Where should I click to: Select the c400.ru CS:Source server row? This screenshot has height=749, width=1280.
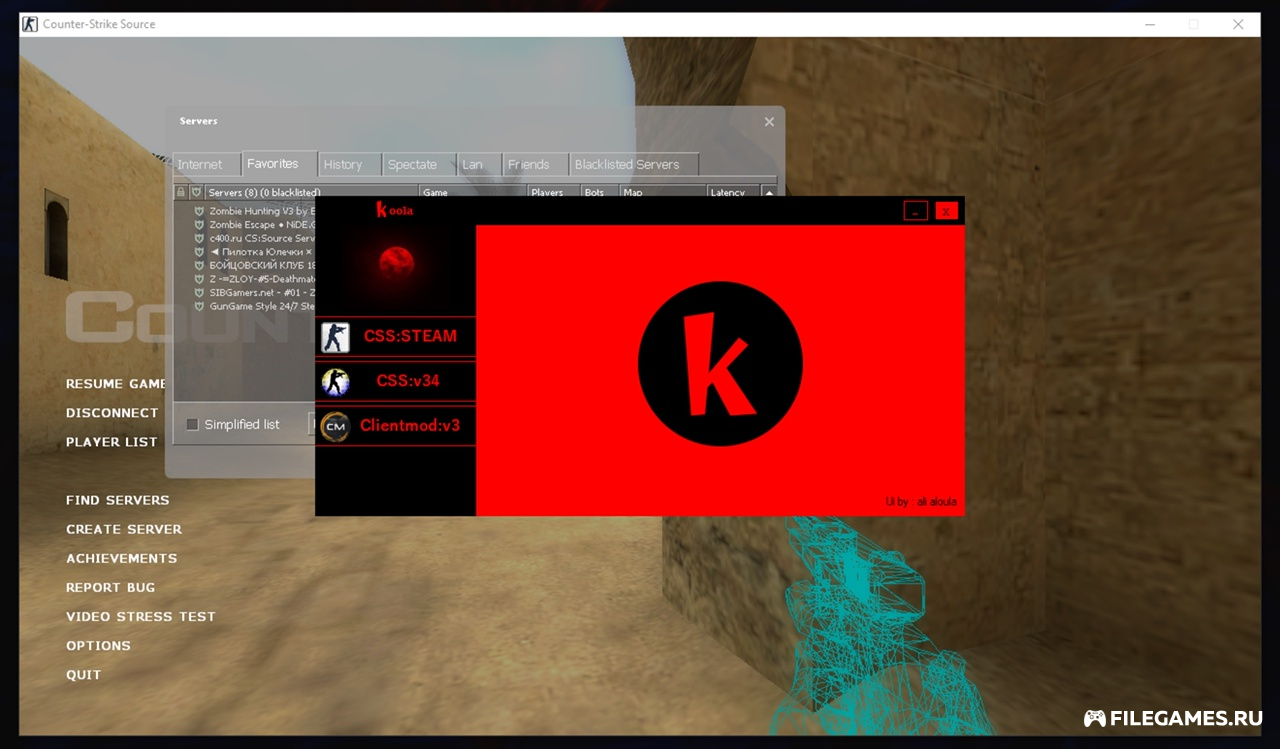click(x=246, y=238)
